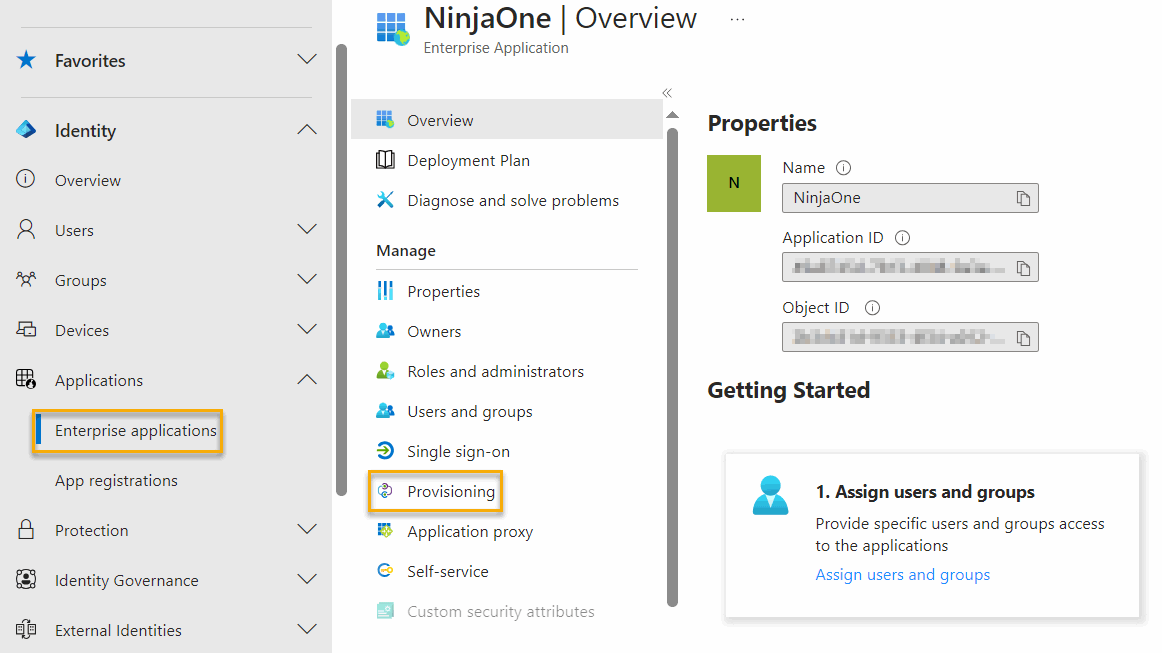Copy the Name field with its copy icon
This screenshot has height=653, width=1162.
1024,198
